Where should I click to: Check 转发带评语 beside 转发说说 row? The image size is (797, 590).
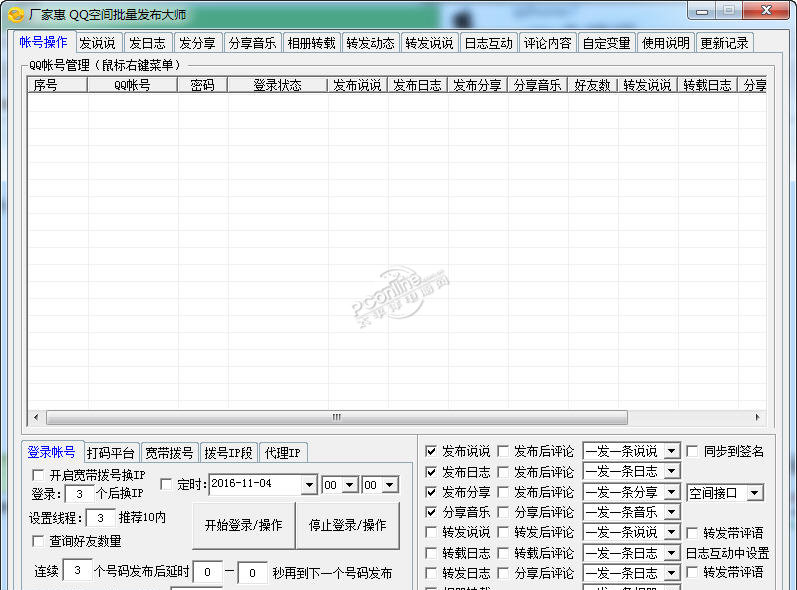pos(692,533)
